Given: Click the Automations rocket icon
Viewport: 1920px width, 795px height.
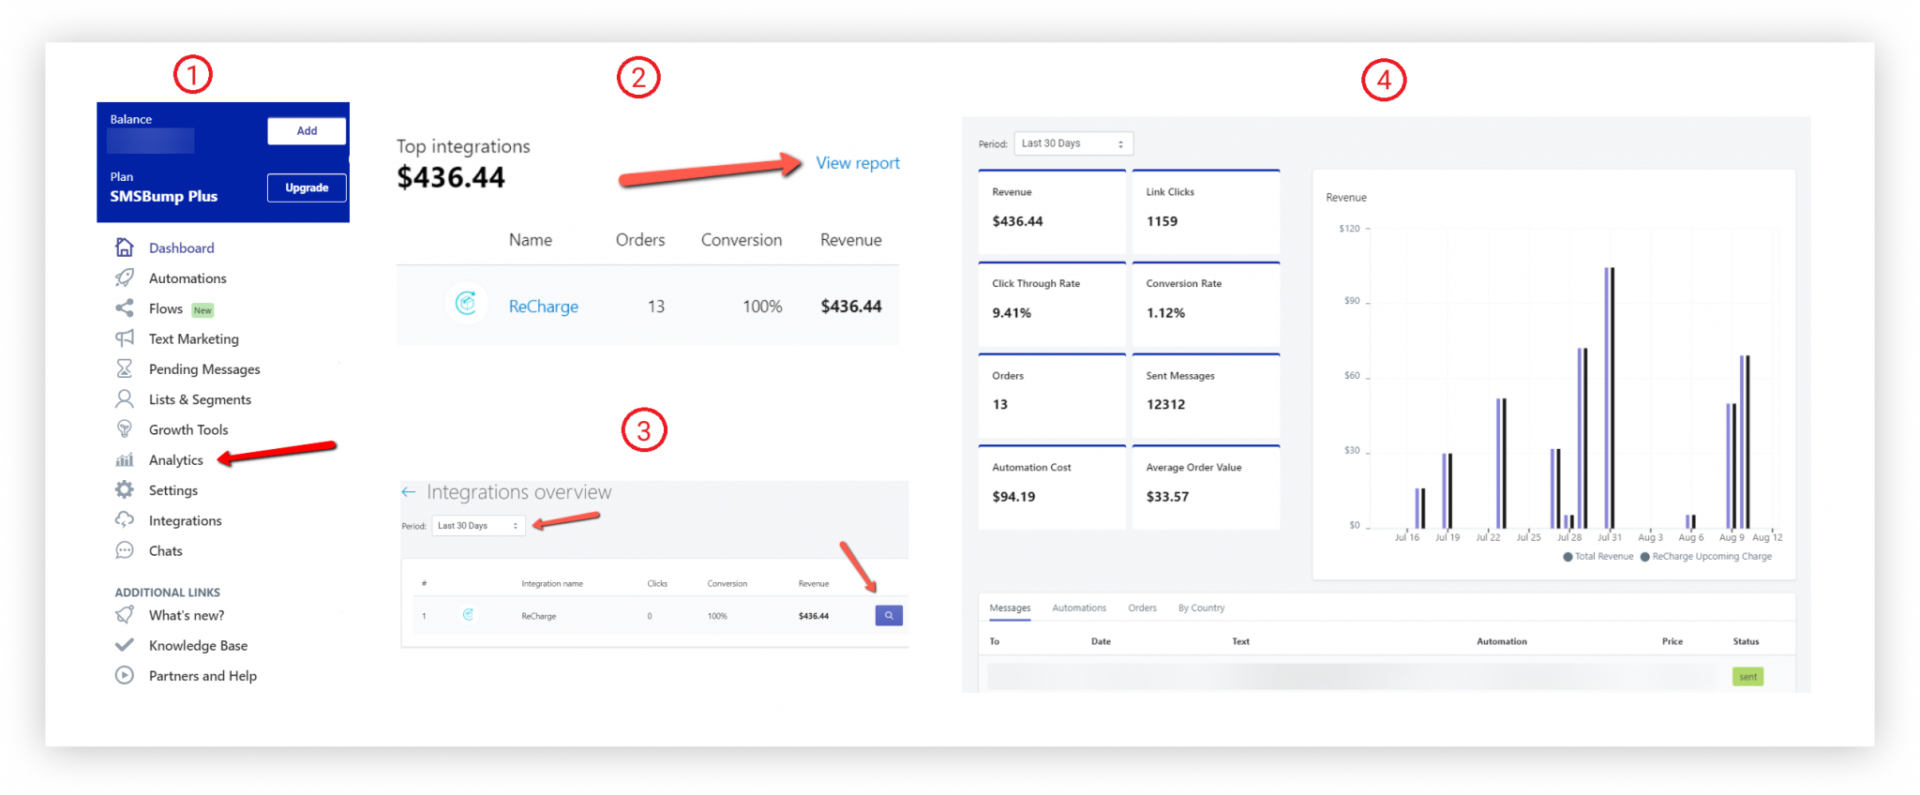Looking at the screenshot, I should pyautogui.click(x=124, y=277).
